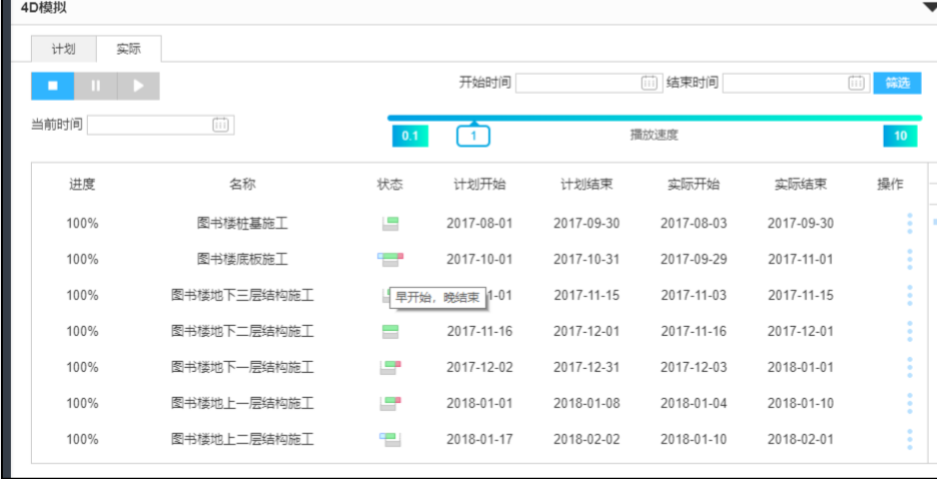Pause the 4D simulation playback

click(96, 85)
